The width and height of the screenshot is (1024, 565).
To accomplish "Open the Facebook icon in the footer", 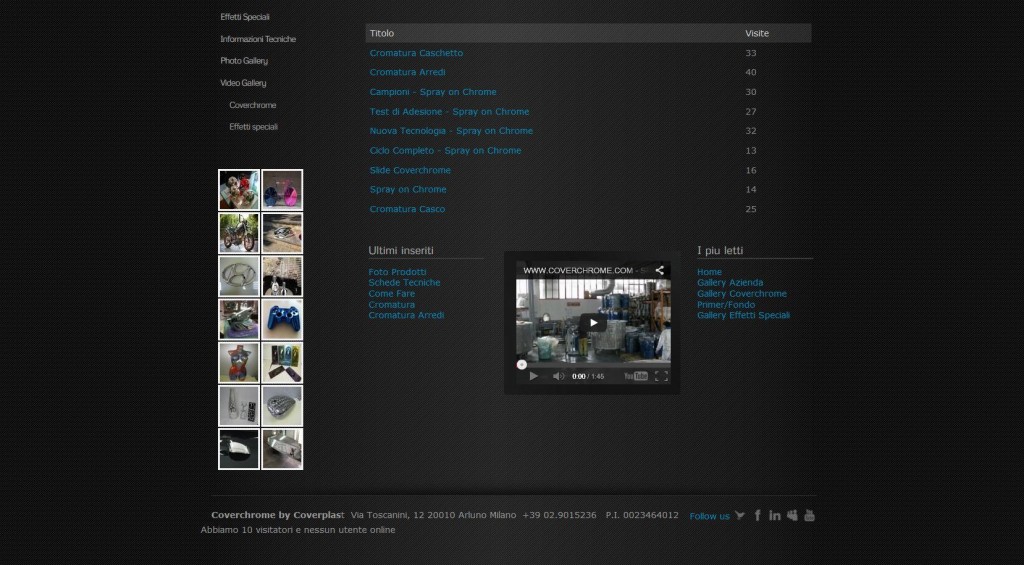I will (x=758, y=516).
